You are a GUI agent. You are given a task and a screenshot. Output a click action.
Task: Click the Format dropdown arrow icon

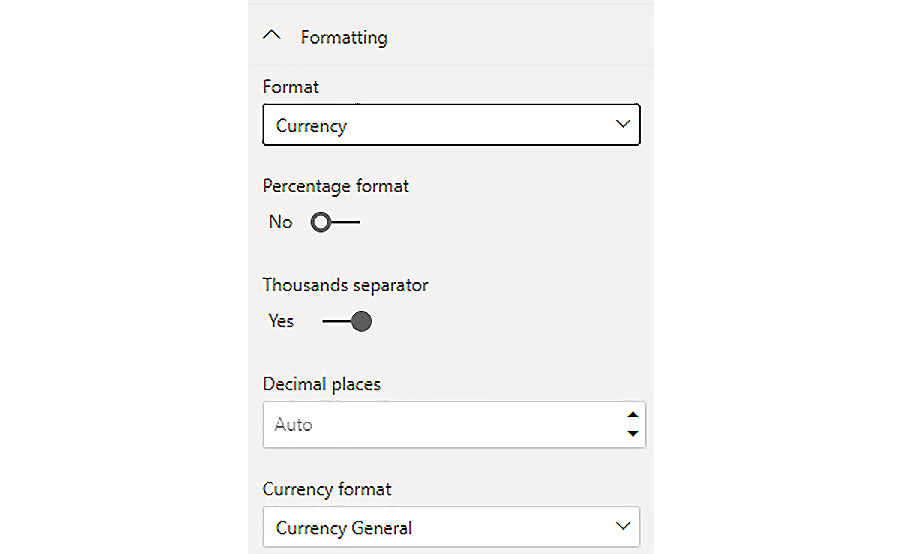tap(623, 125)
